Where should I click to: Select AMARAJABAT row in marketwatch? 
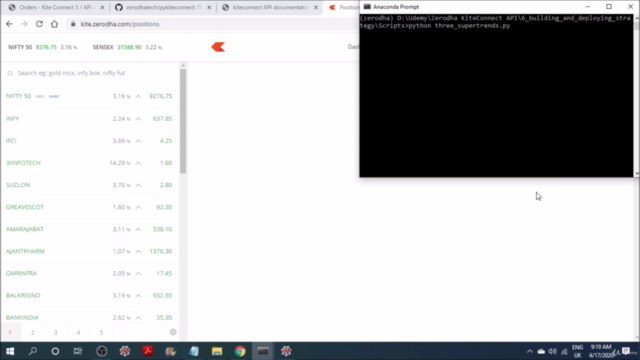pos(89,229)
